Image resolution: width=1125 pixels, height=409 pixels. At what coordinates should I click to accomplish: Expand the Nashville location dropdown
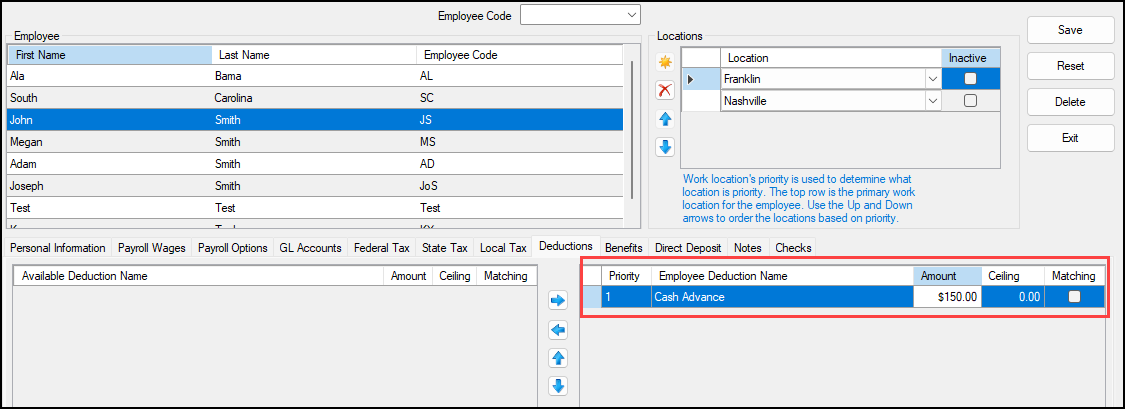pos(932,101)
